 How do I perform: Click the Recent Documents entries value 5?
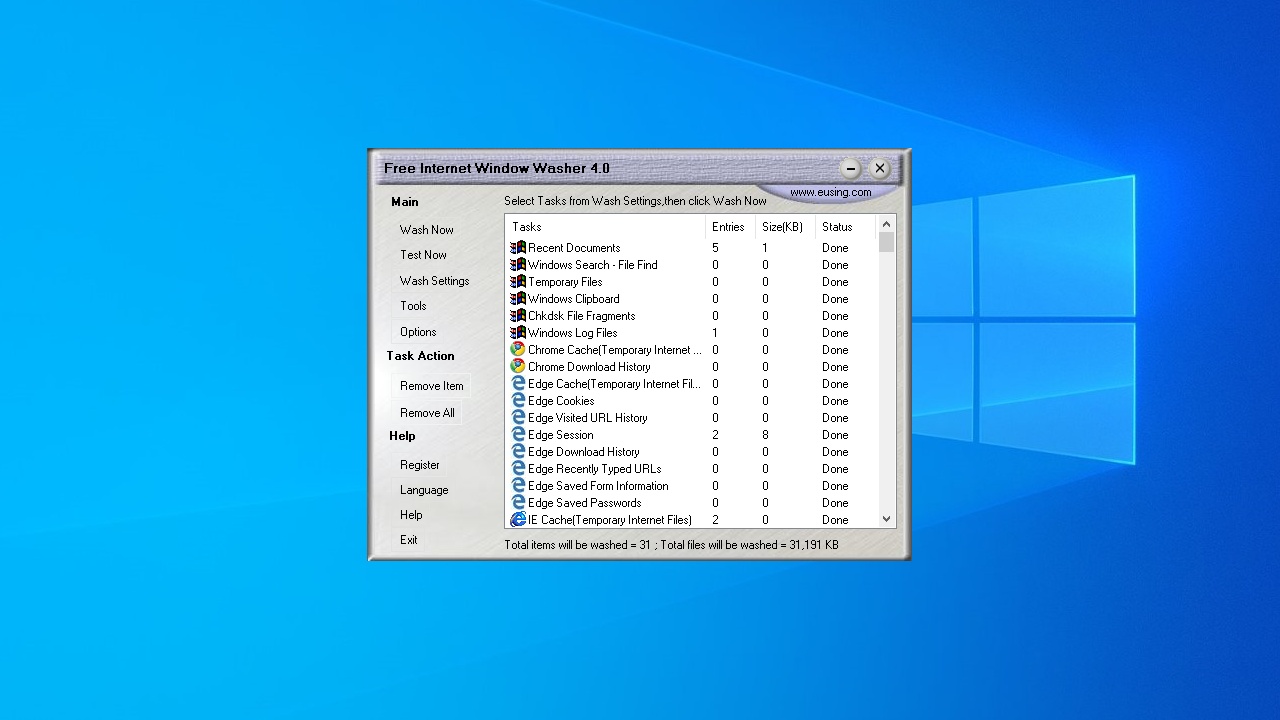(x=715, y=248)
